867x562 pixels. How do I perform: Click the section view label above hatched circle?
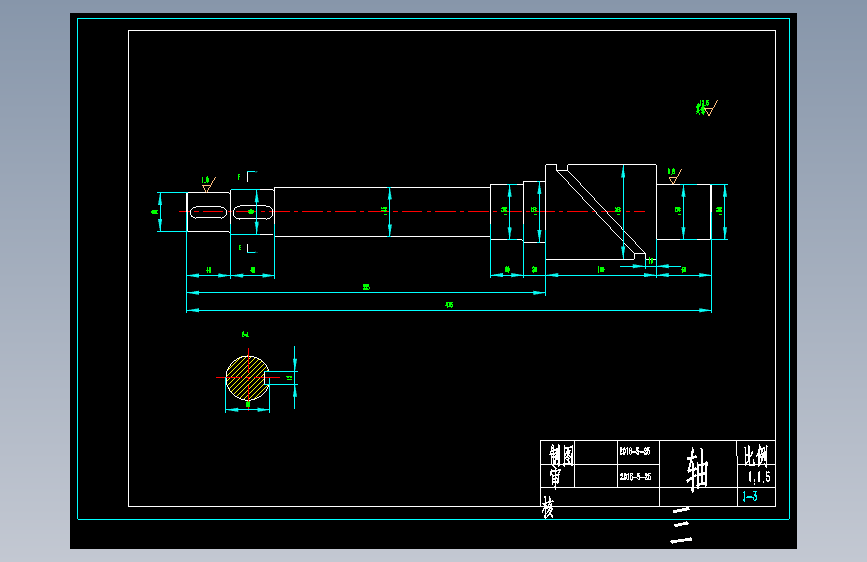pos(246,334)
